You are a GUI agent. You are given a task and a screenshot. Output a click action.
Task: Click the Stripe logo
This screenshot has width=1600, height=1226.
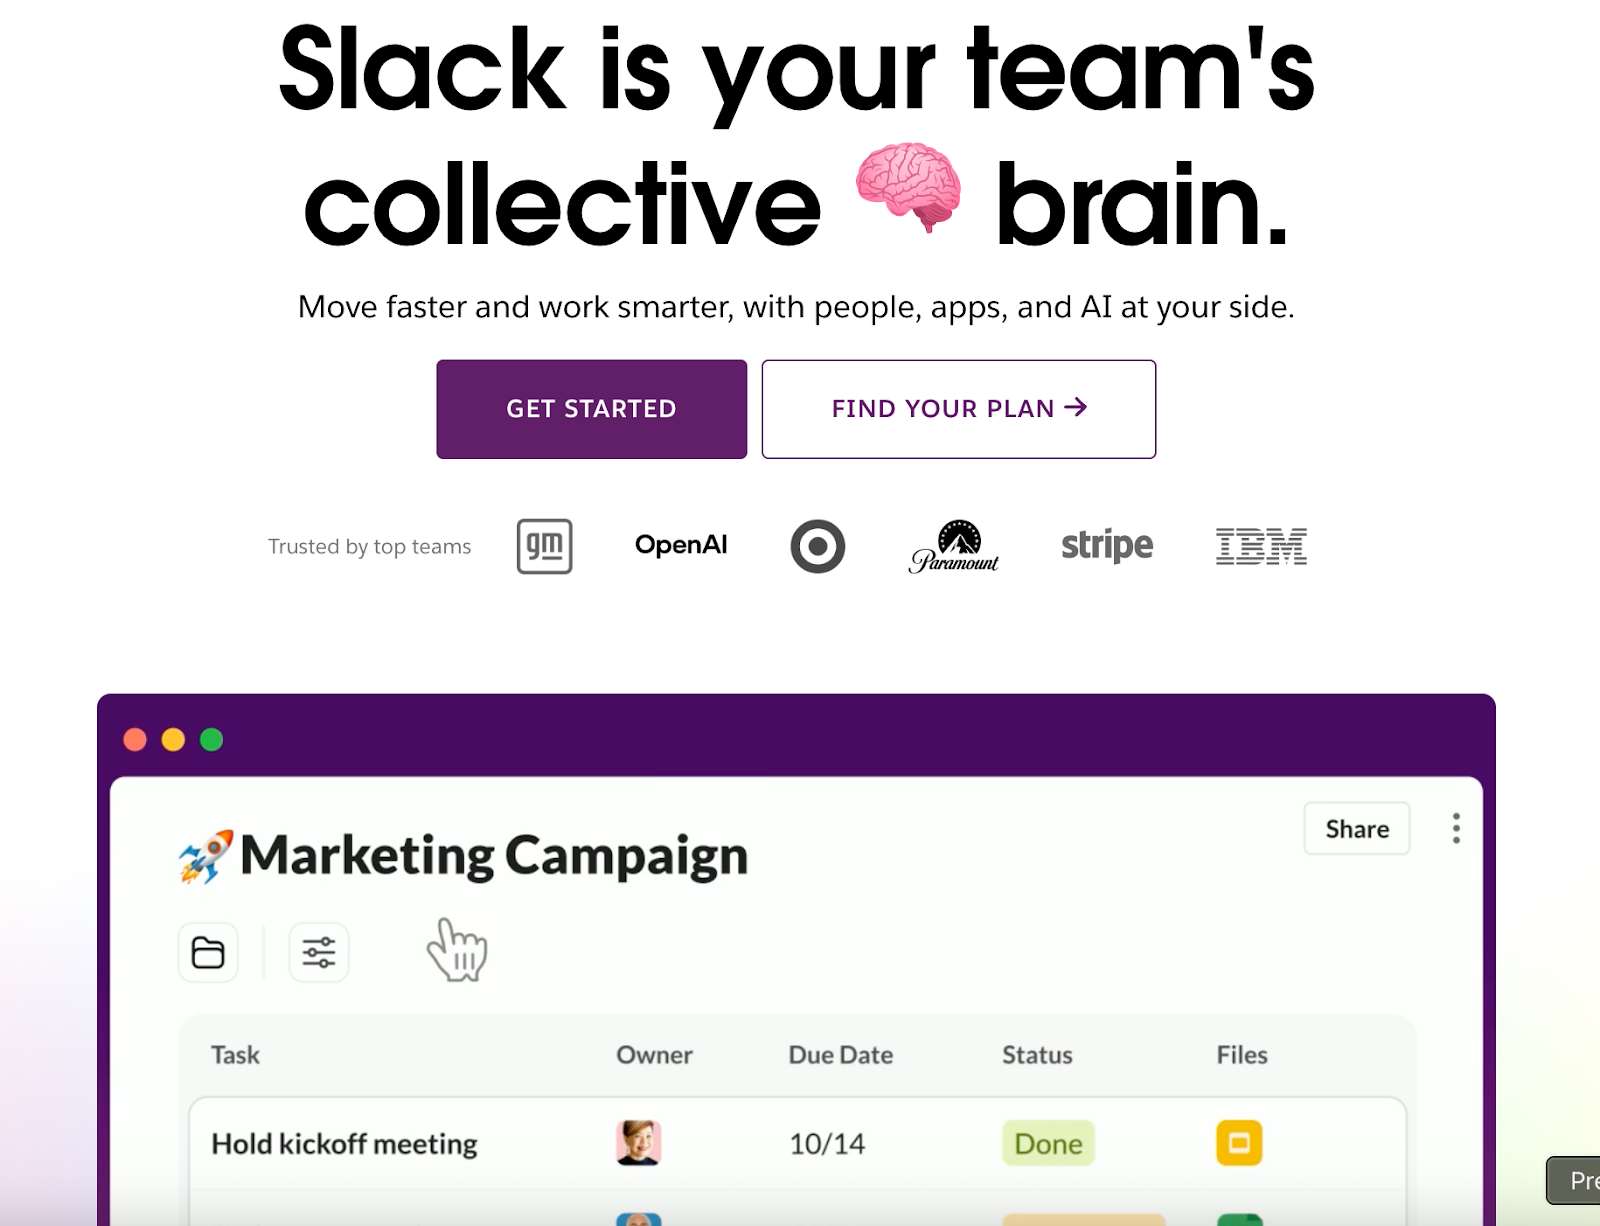1106,546
